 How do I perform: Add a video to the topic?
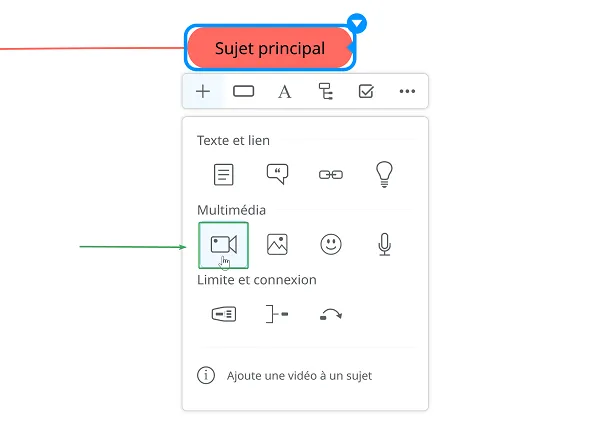[223, 245]
